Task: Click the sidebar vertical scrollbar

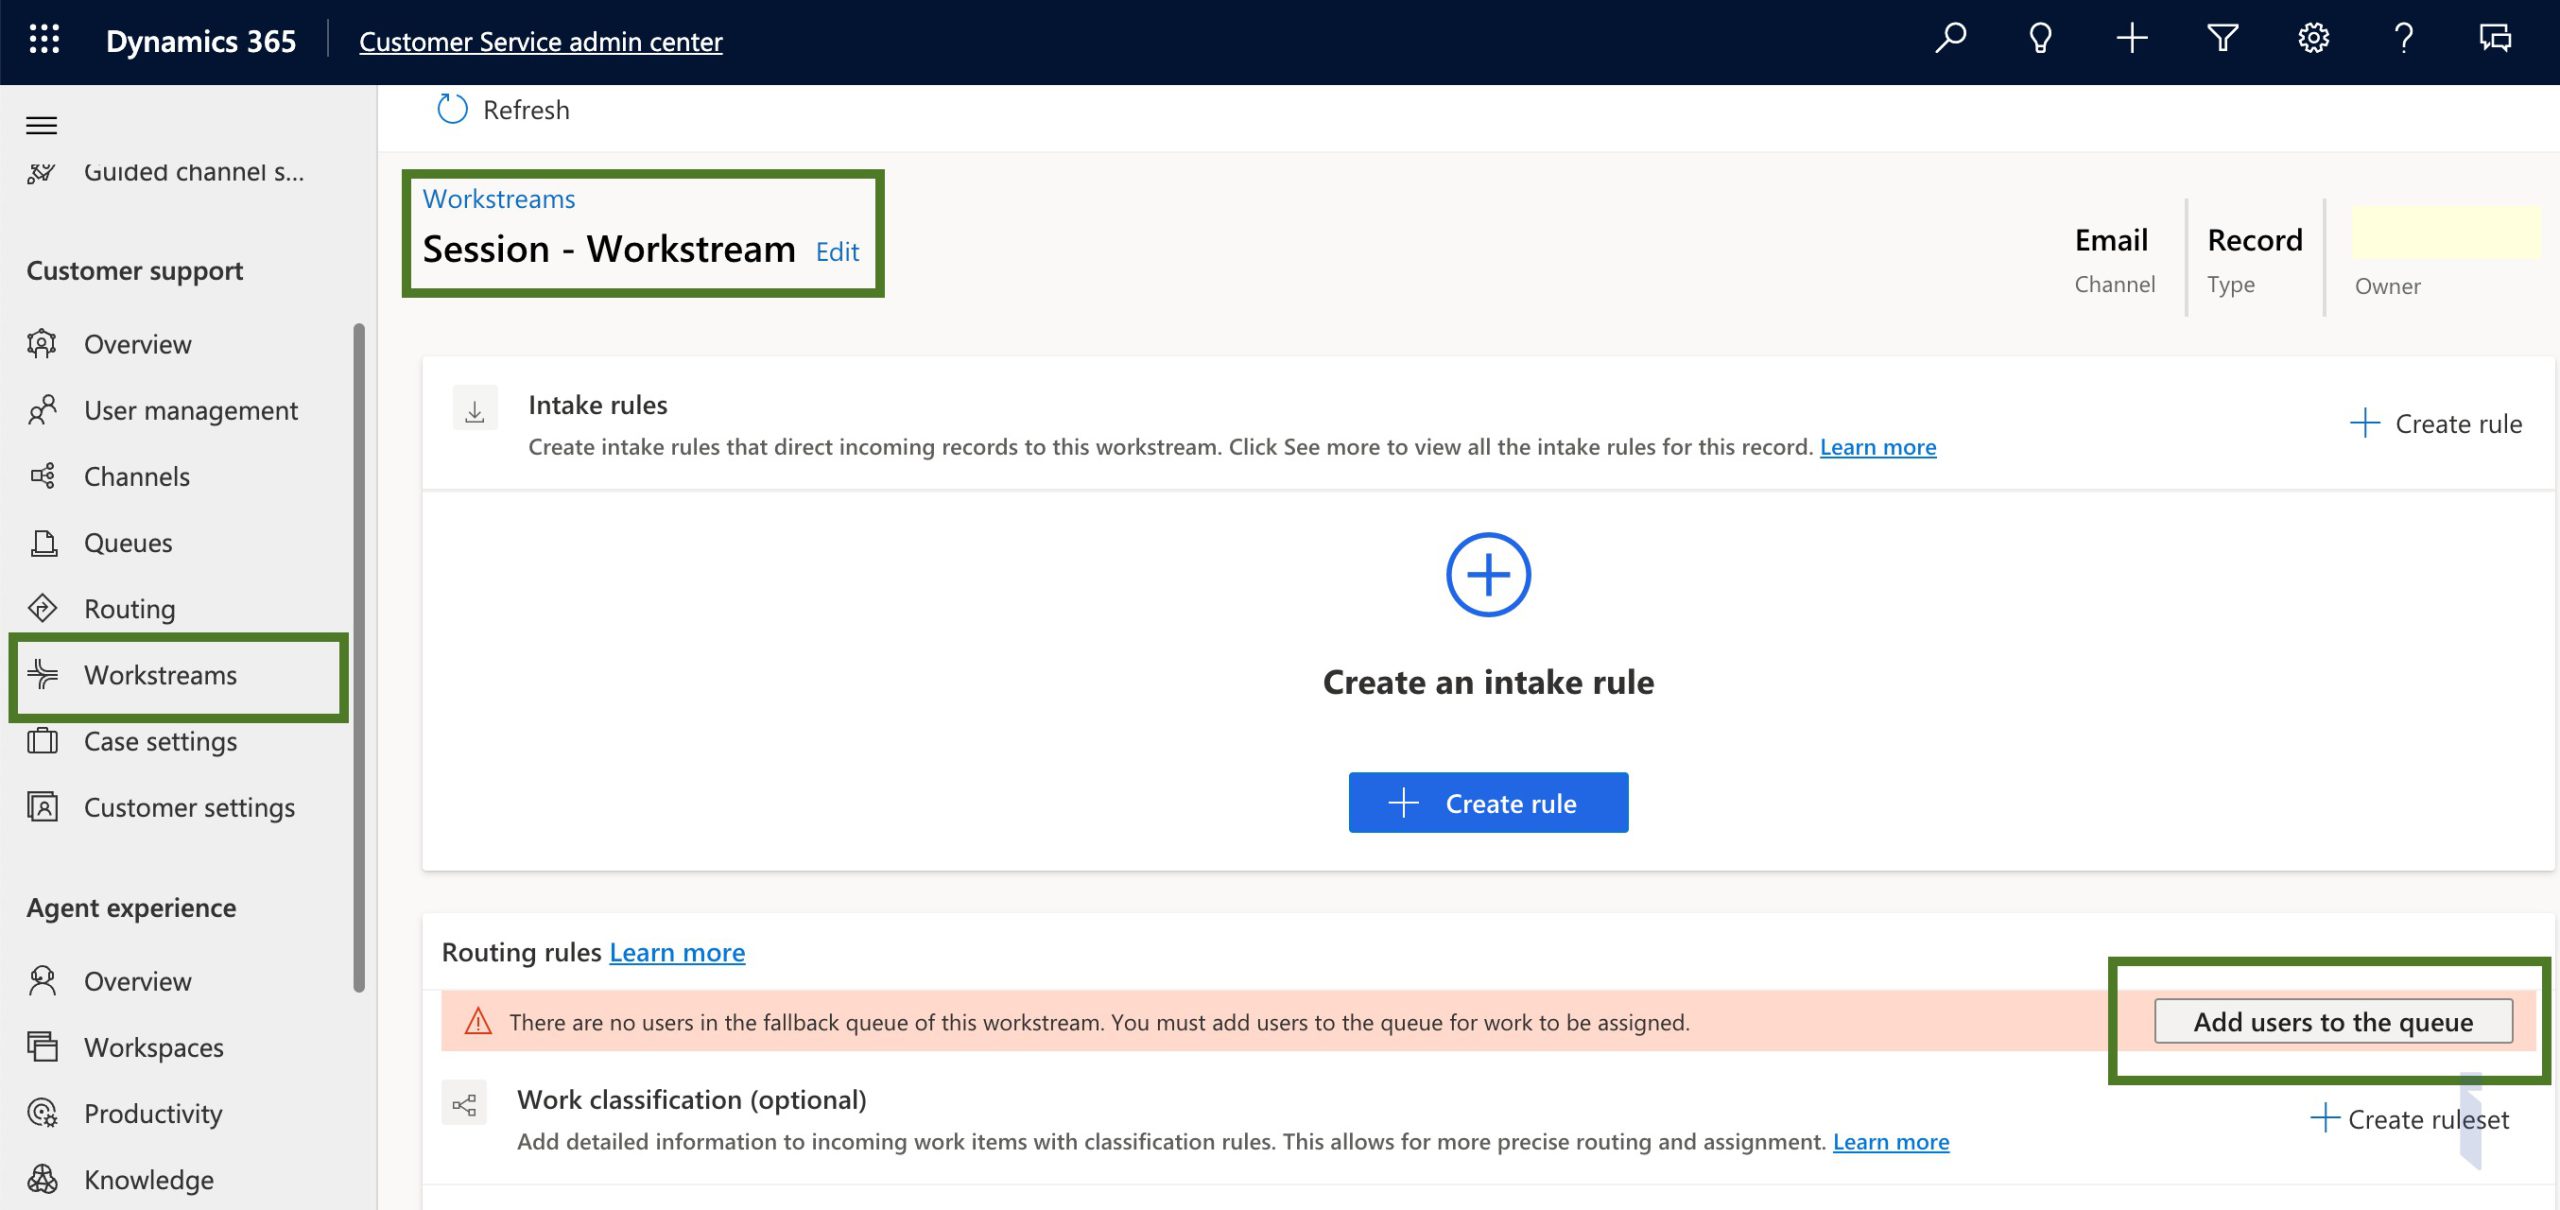Action: click(x=359, y=657)
